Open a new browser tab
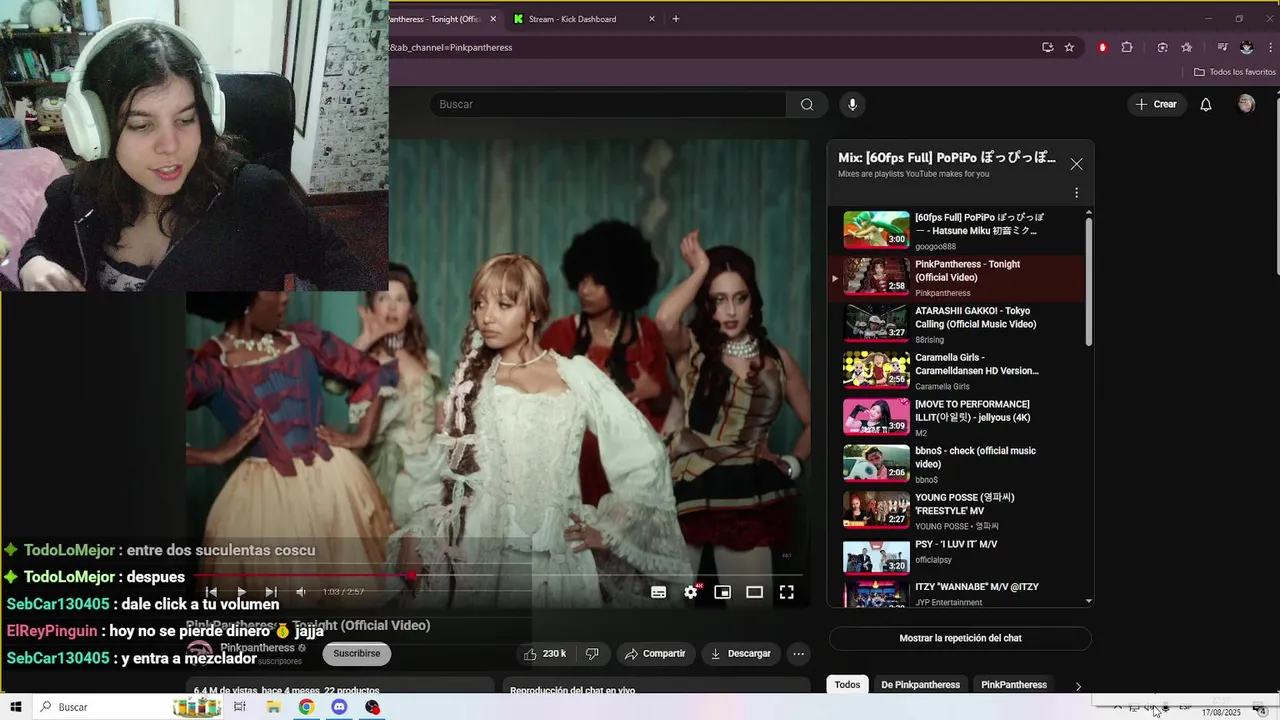This screenshot has width=1280, height=720. point(676,19)
